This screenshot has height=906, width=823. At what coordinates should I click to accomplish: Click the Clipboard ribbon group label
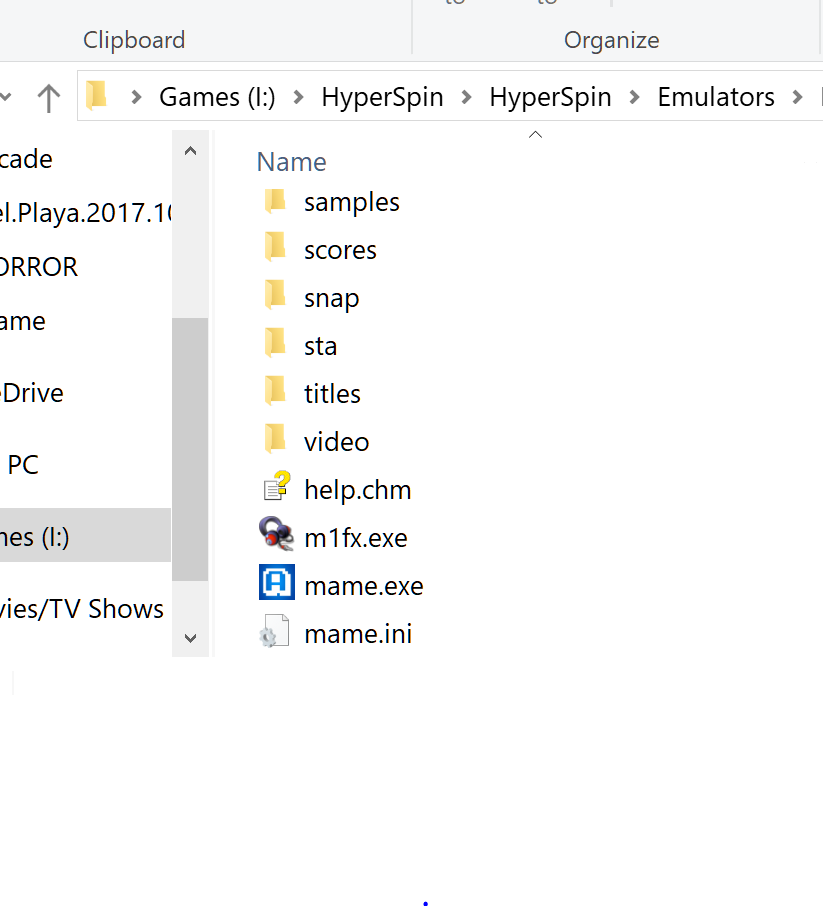coord(134,40)
